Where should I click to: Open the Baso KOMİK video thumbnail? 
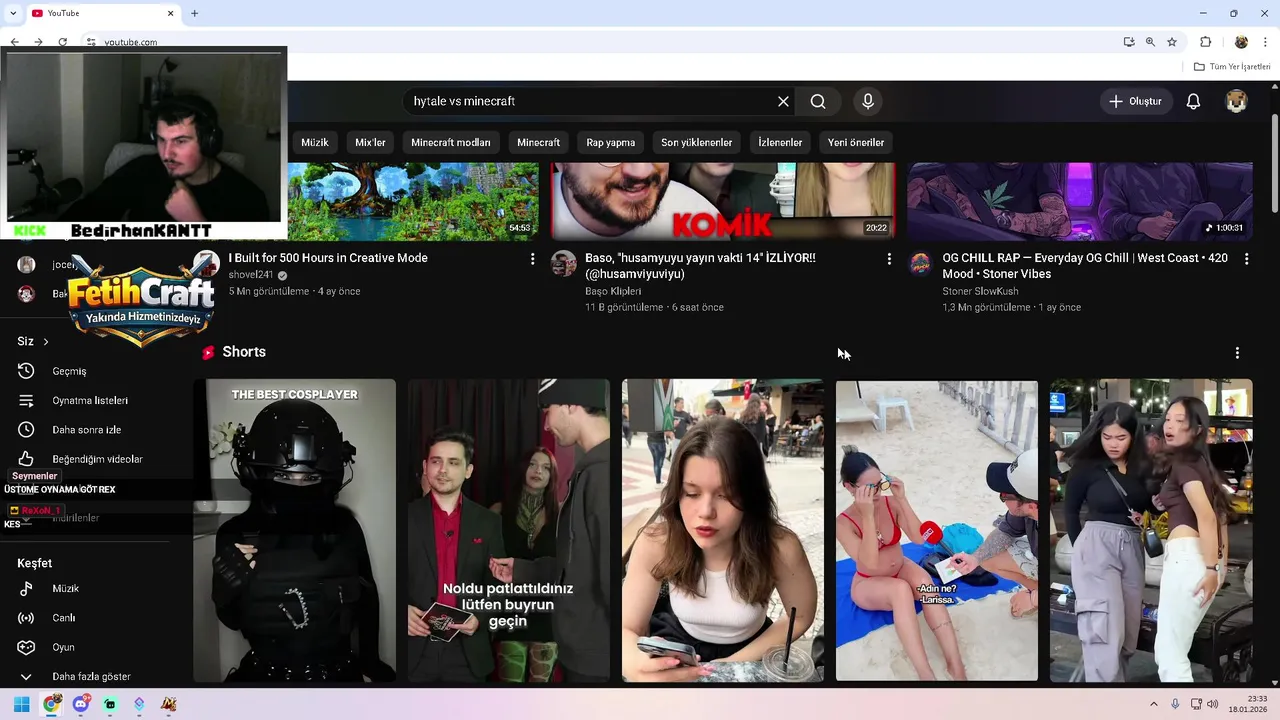[723, 201]
